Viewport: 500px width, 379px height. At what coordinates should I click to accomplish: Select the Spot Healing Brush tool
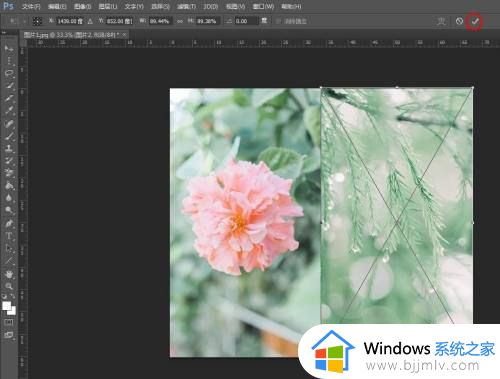9,123
